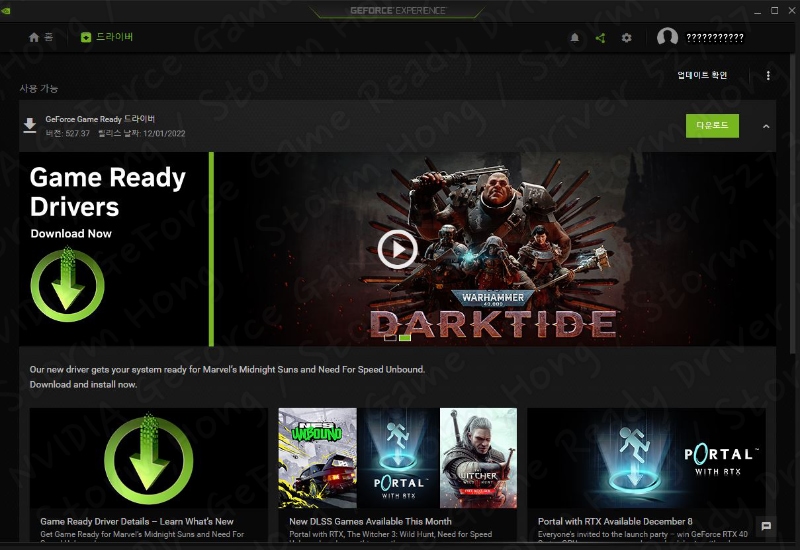Click the download arrow icon beside GeForce Game Ready

[30, 126]
